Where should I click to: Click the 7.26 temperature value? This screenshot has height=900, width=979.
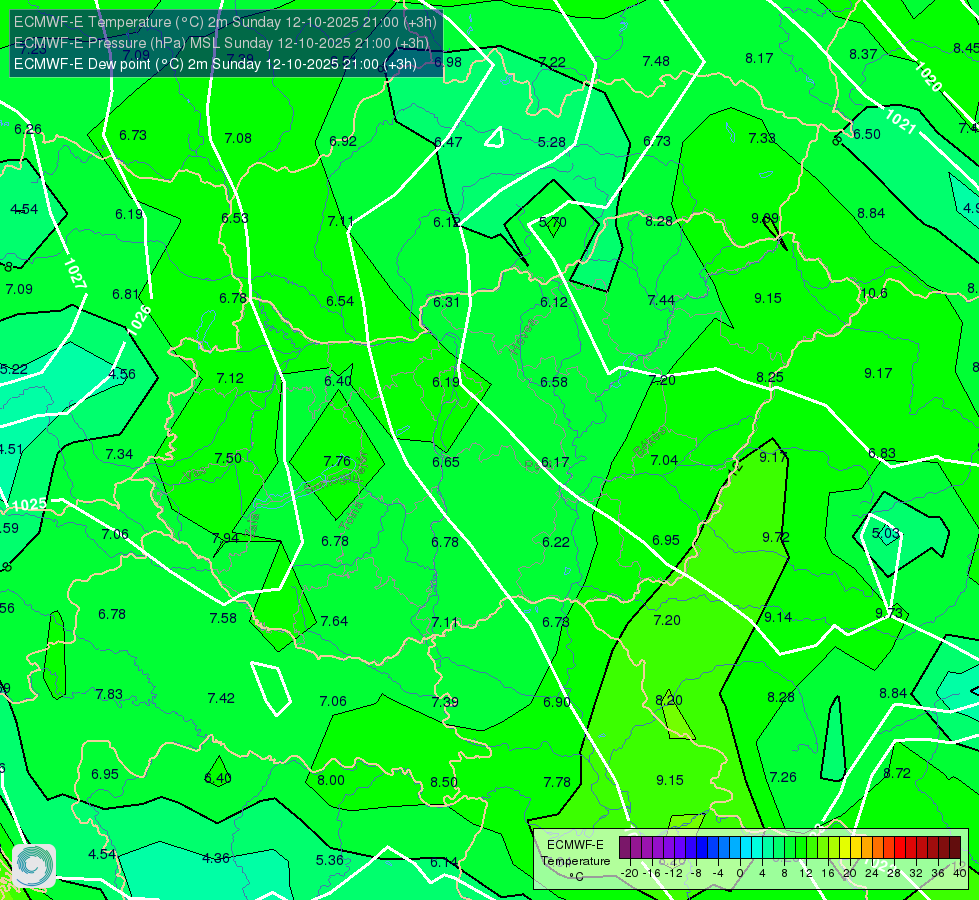(x=783, y=777)
